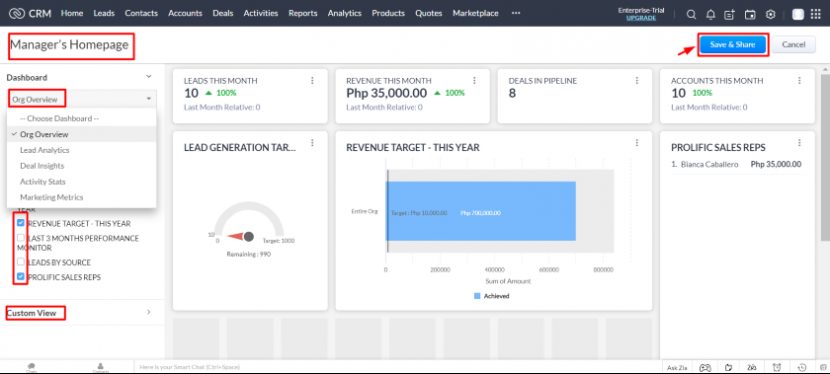830x374 pixels.
Task: Open the Quotes module
Action: coord(429,13)
